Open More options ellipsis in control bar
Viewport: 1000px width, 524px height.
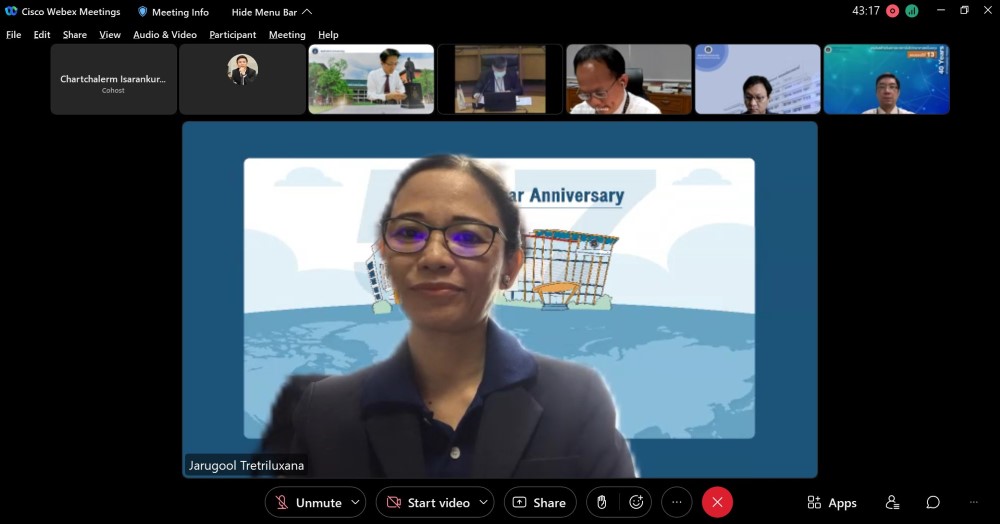pos(677,502)
